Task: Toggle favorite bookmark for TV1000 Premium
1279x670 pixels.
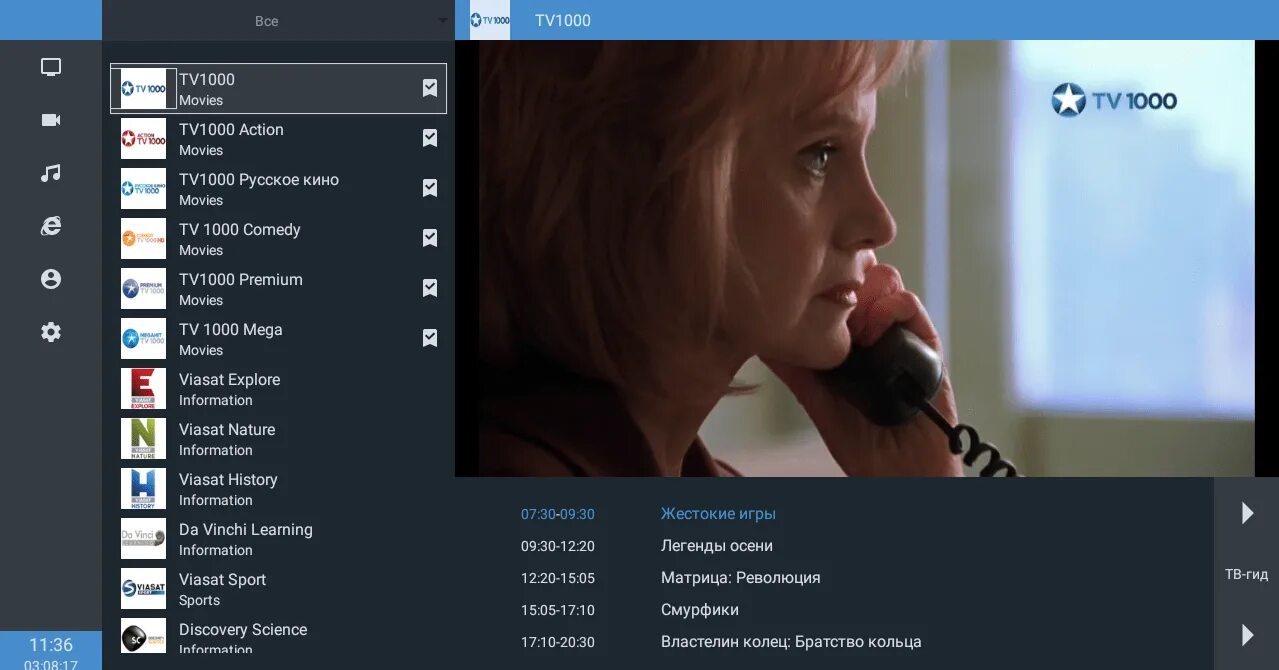Action: [430, 288]
